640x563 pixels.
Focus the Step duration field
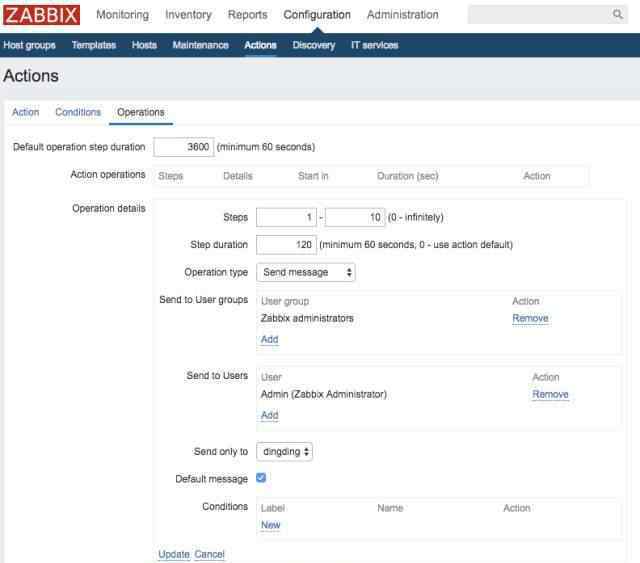[x=286, y=245]
